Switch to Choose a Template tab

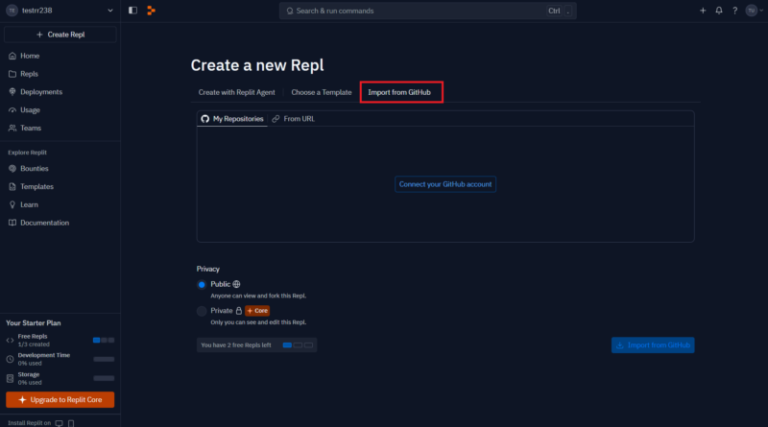pos(321,92)
